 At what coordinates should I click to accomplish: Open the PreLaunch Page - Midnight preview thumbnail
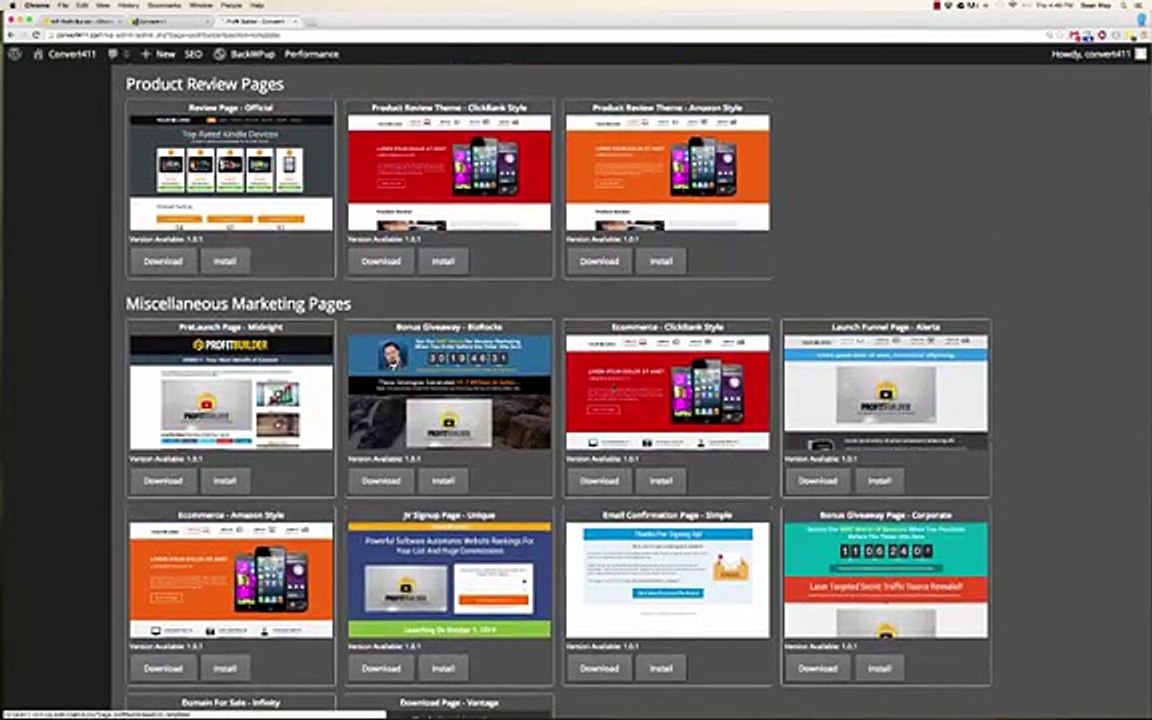pyautogui.click(x=231, y=392)
